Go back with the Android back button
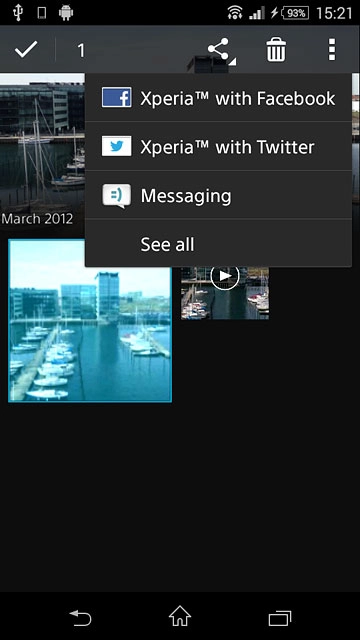The width and height of the screenshot is (360, 640). (x=81, y=617)
